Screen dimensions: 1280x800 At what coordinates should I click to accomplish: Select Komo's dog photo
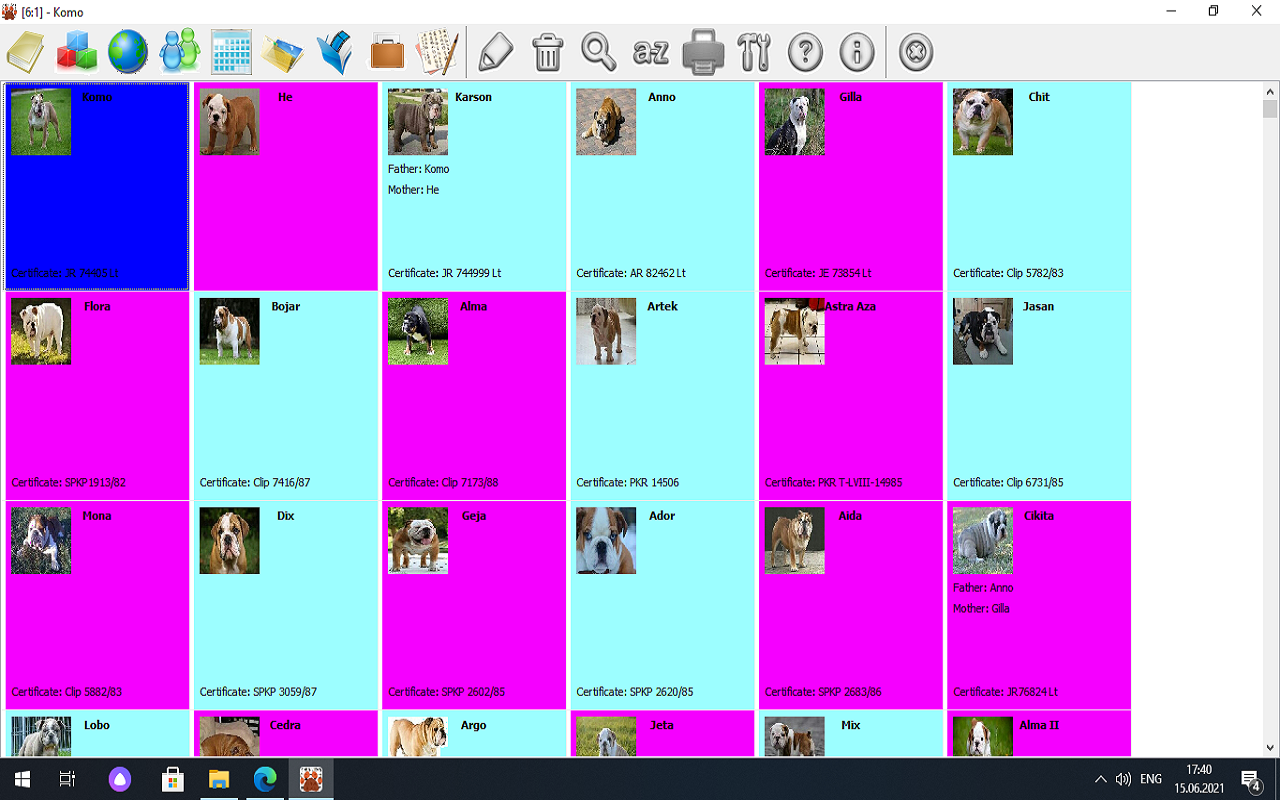tap(41, 122)
